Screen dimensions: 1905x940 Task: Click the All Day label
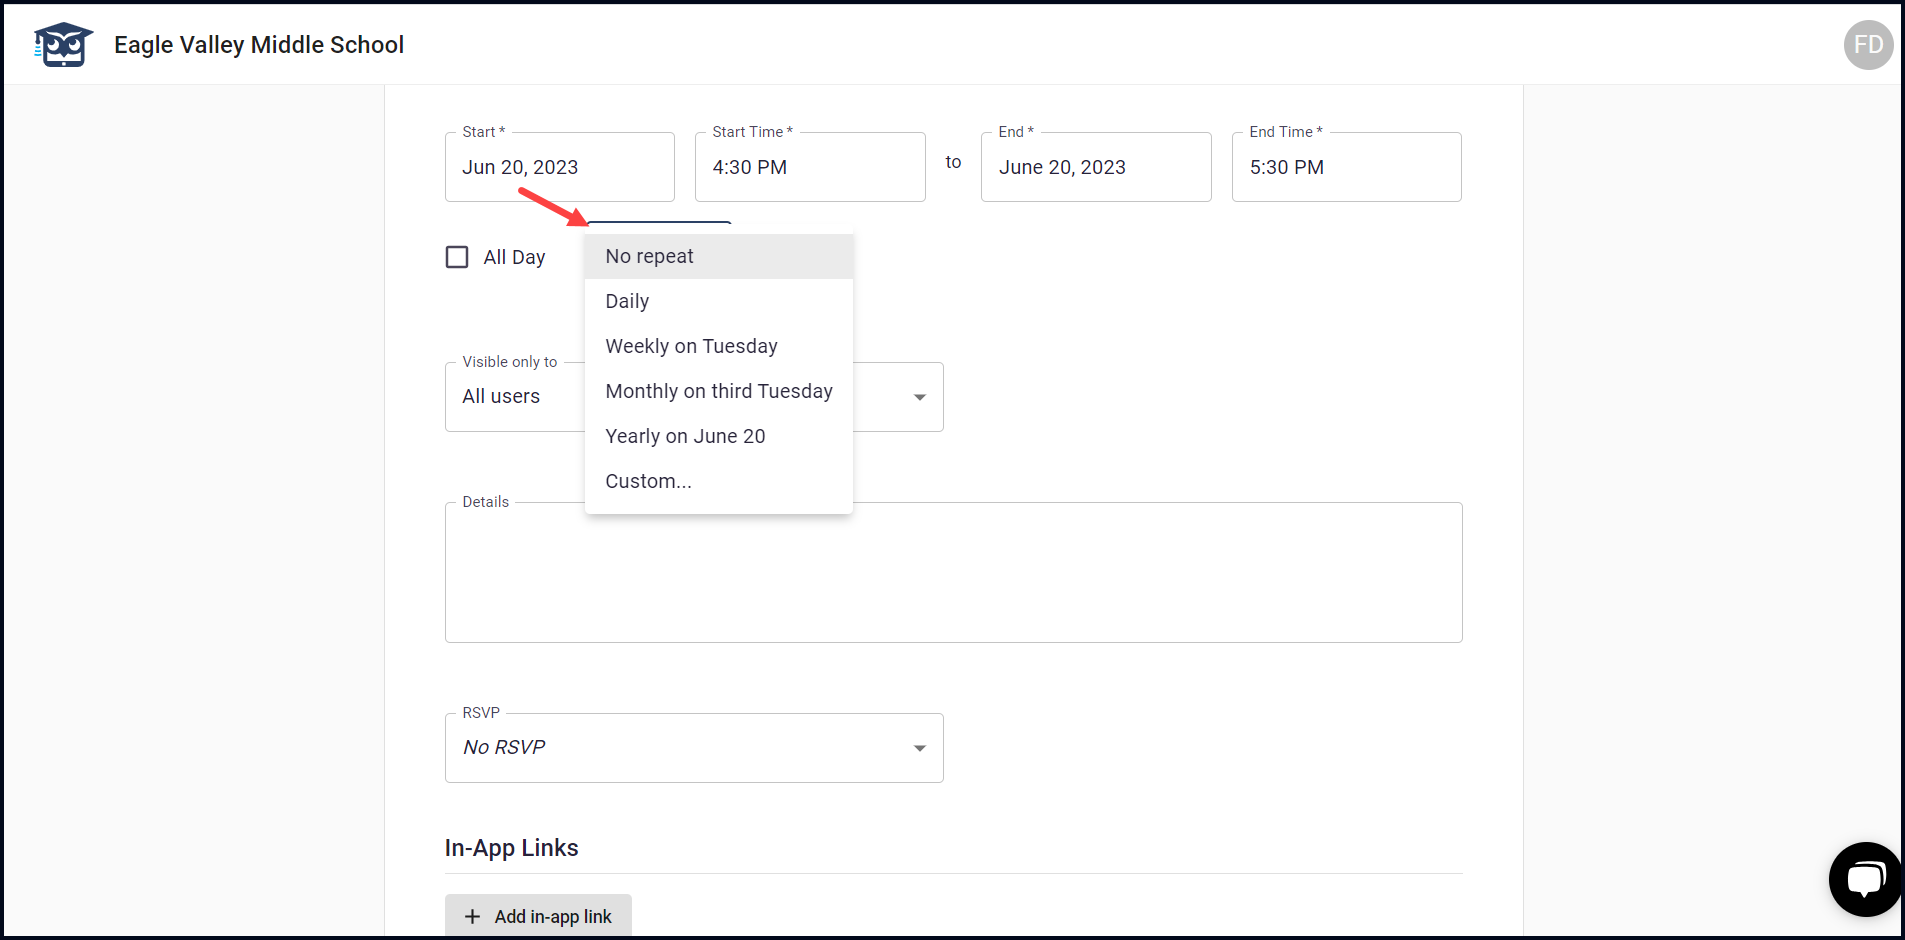(514, 257)
